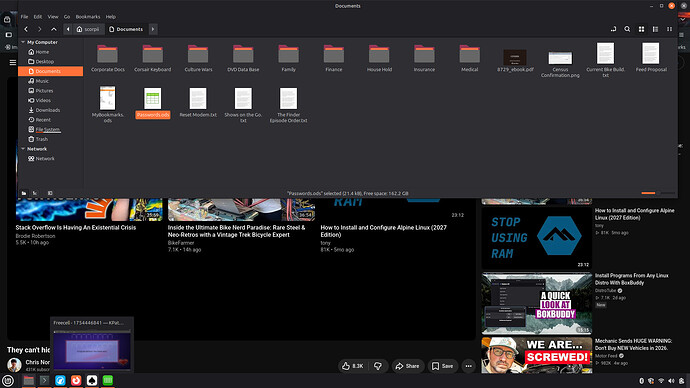
Task: Click the Share button under the video
Action: [x=407, y=366]
